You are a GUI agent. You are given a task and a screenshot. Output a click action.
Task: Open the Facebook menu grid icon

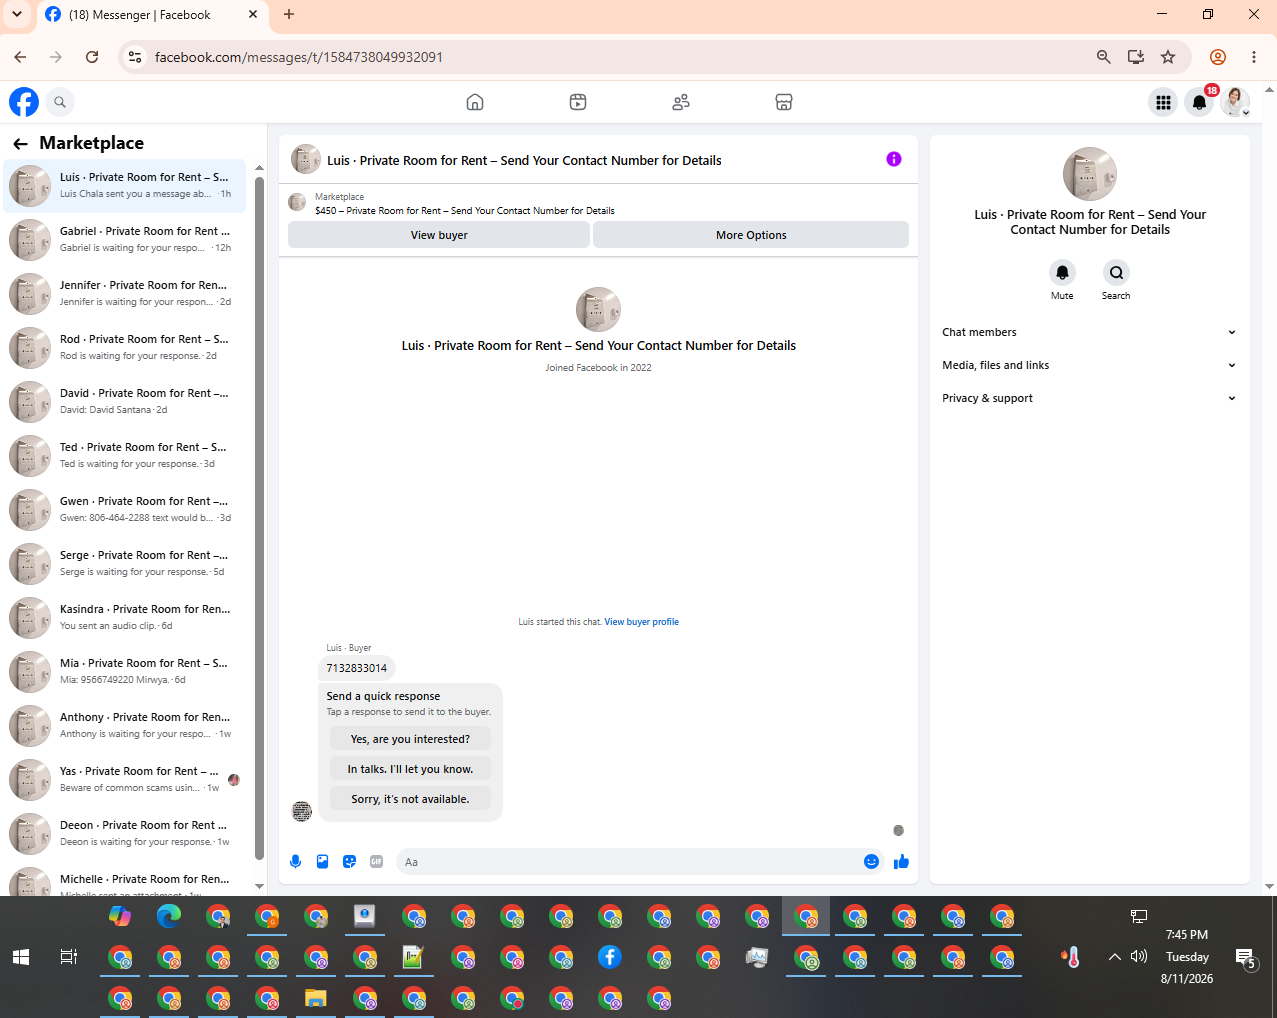pyautogui.click(x=1163, y=102)
